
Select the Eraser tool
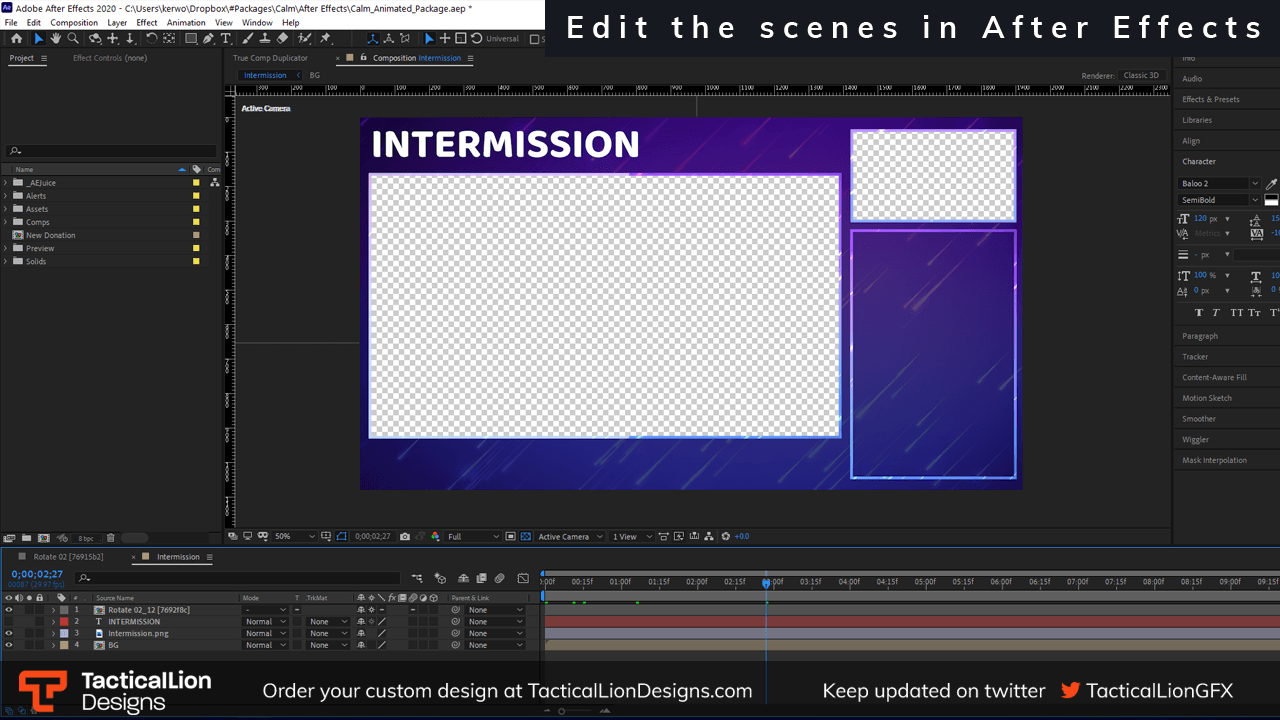coord(283,38)
